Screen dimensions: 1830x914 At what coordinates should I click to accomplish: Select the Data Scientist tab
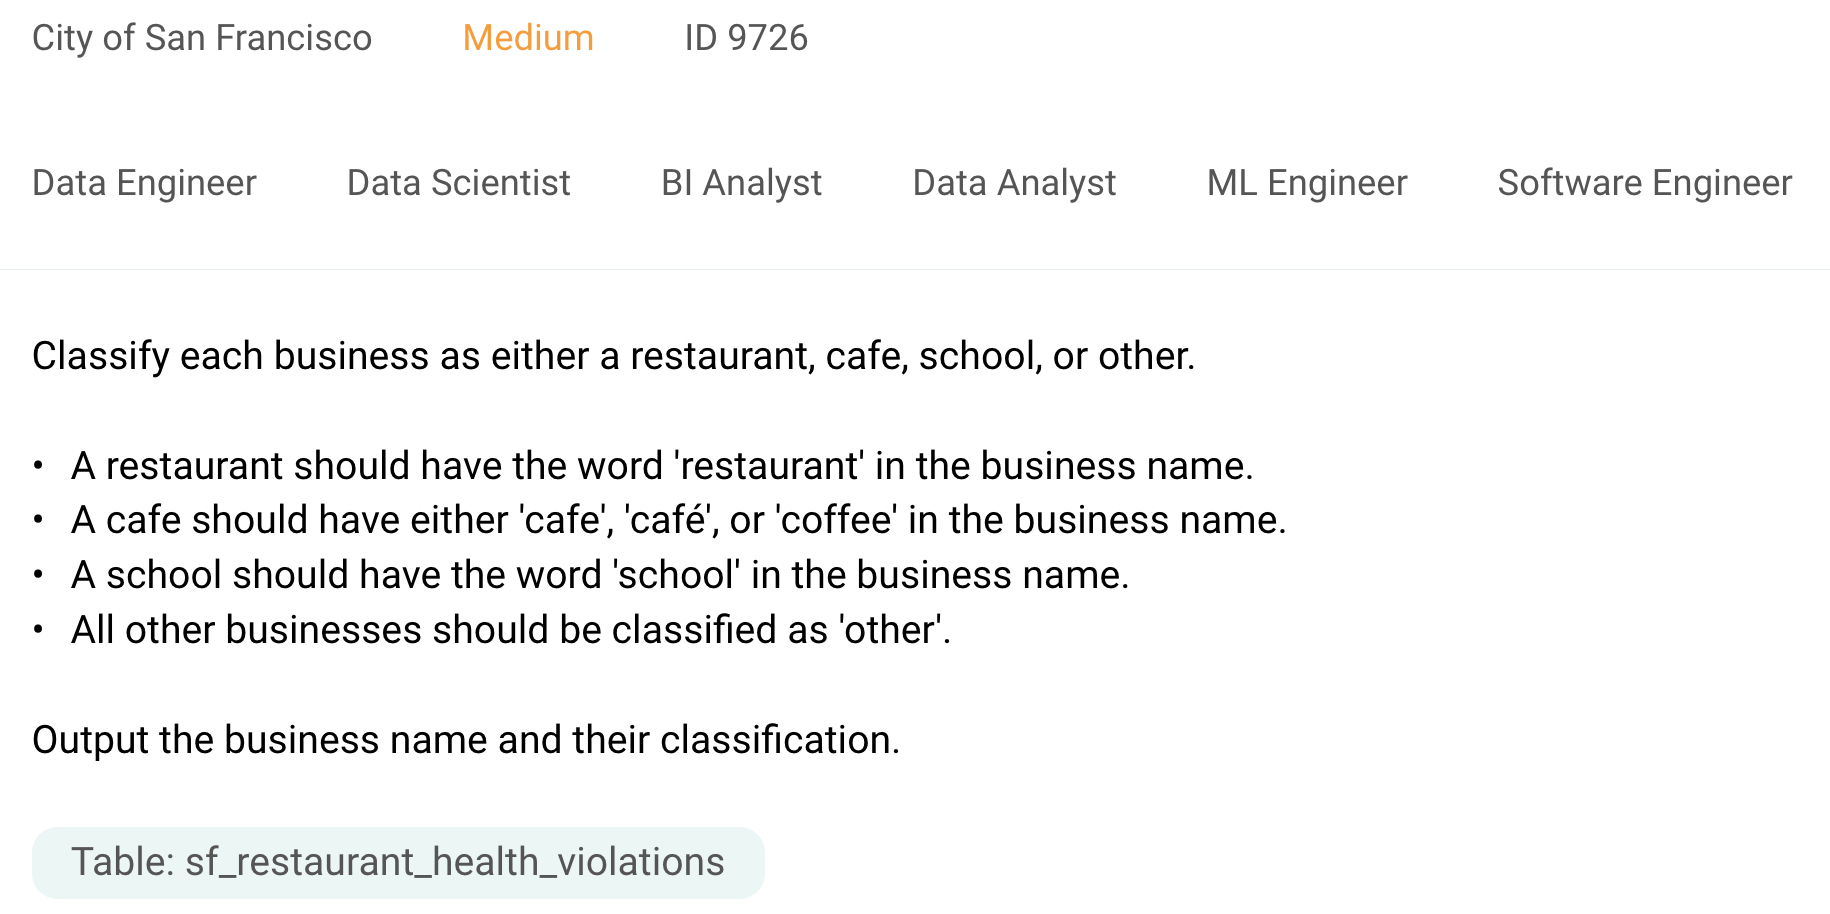coord(459,183)
